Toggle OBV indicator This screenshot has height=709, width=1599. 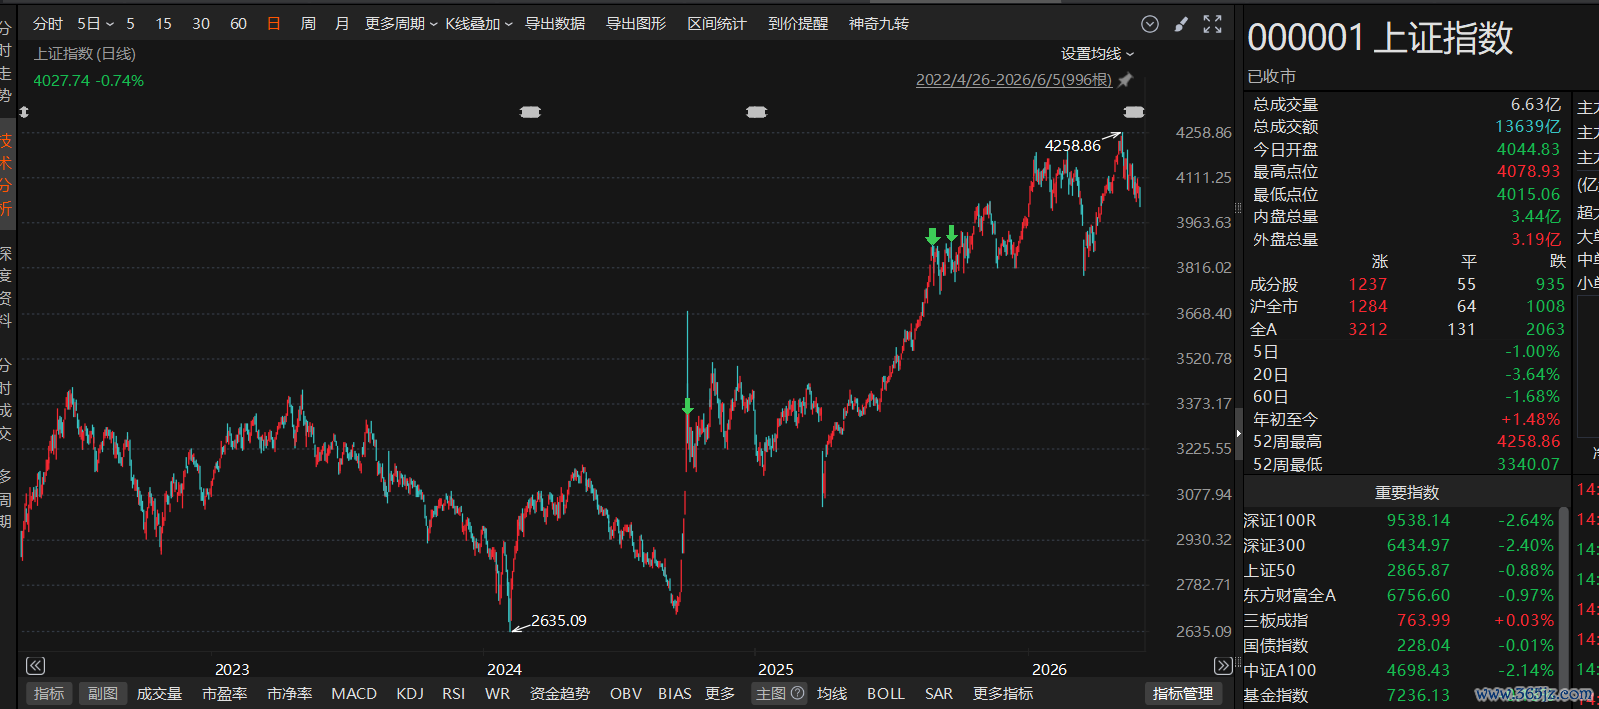point(626,694)
